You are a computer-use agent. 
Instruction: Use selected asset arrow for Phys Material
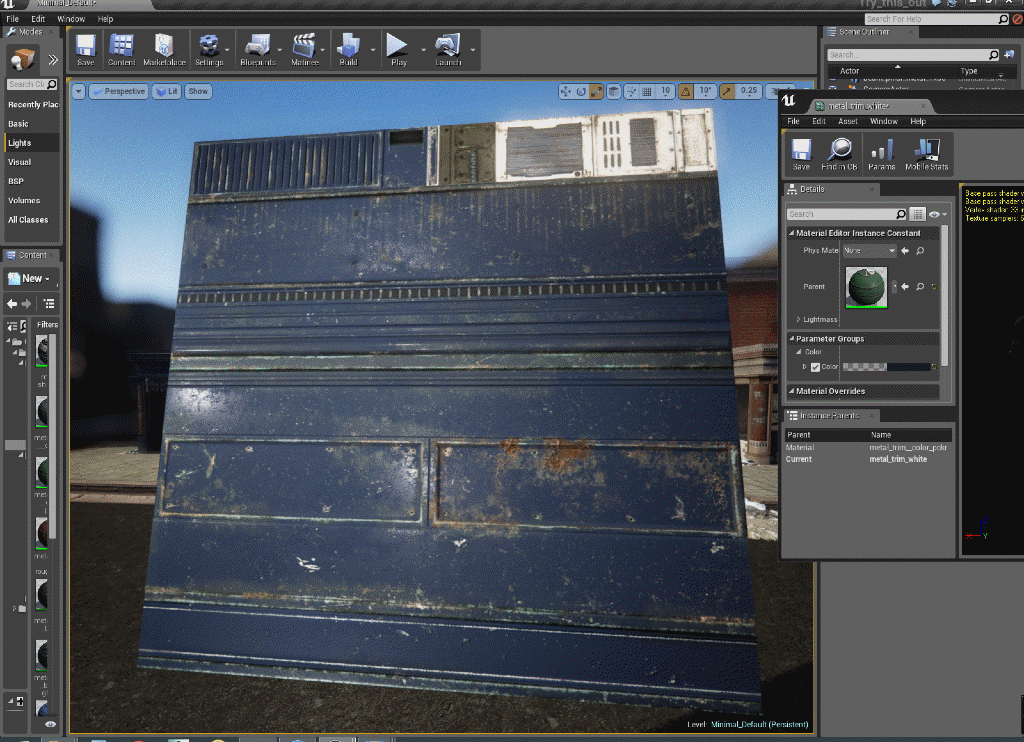coord(905,251)
